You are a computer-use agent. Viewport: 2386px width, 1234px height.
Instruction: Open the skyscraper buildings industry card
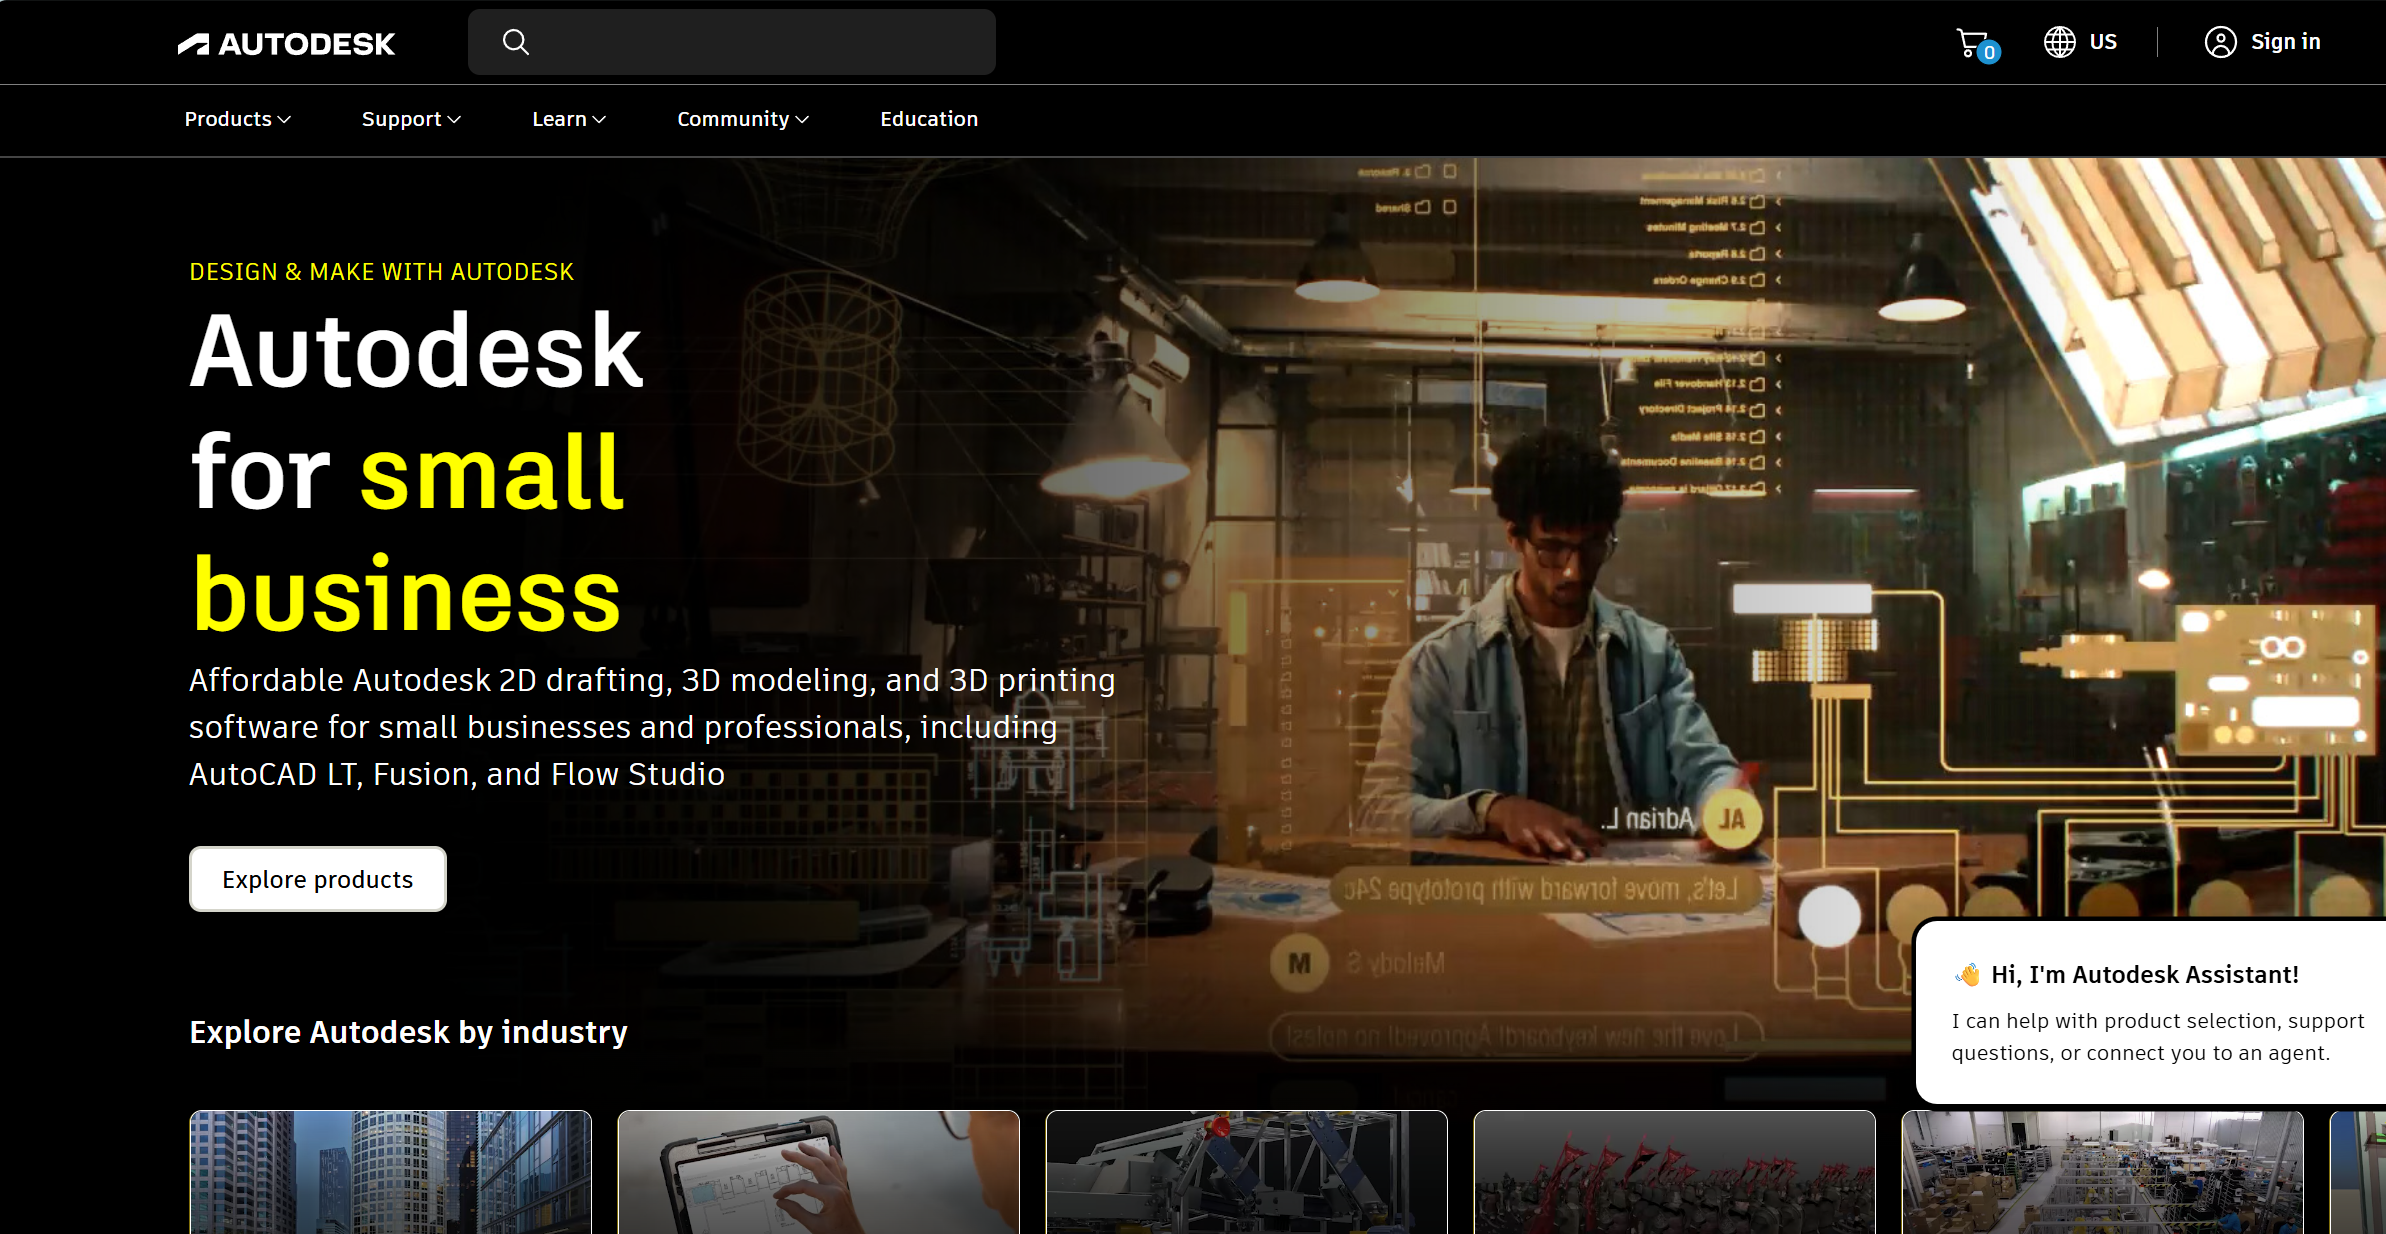pos(391,1172)
